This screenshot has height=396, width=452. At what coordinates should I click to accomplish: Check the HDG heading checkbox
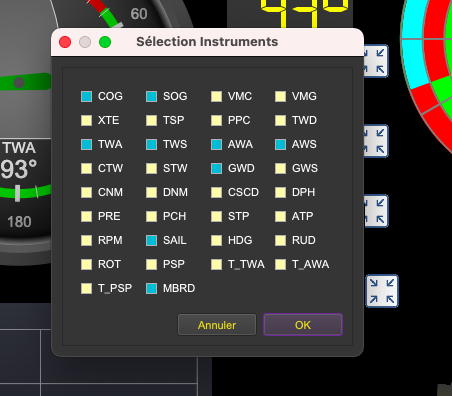217,240
